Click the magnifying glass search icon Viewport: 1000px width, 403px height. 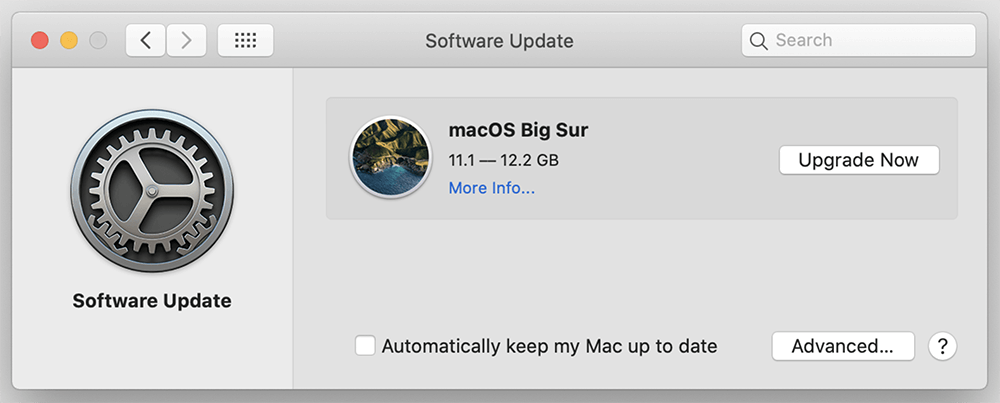click(x=759, y=41)
